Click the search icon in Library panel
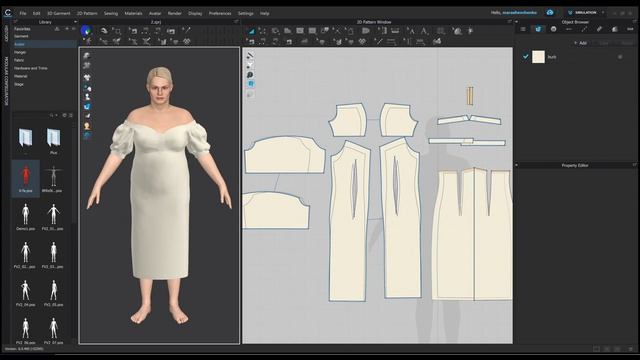This screenshot has width=640, height=360. click(x=51, y=116)
